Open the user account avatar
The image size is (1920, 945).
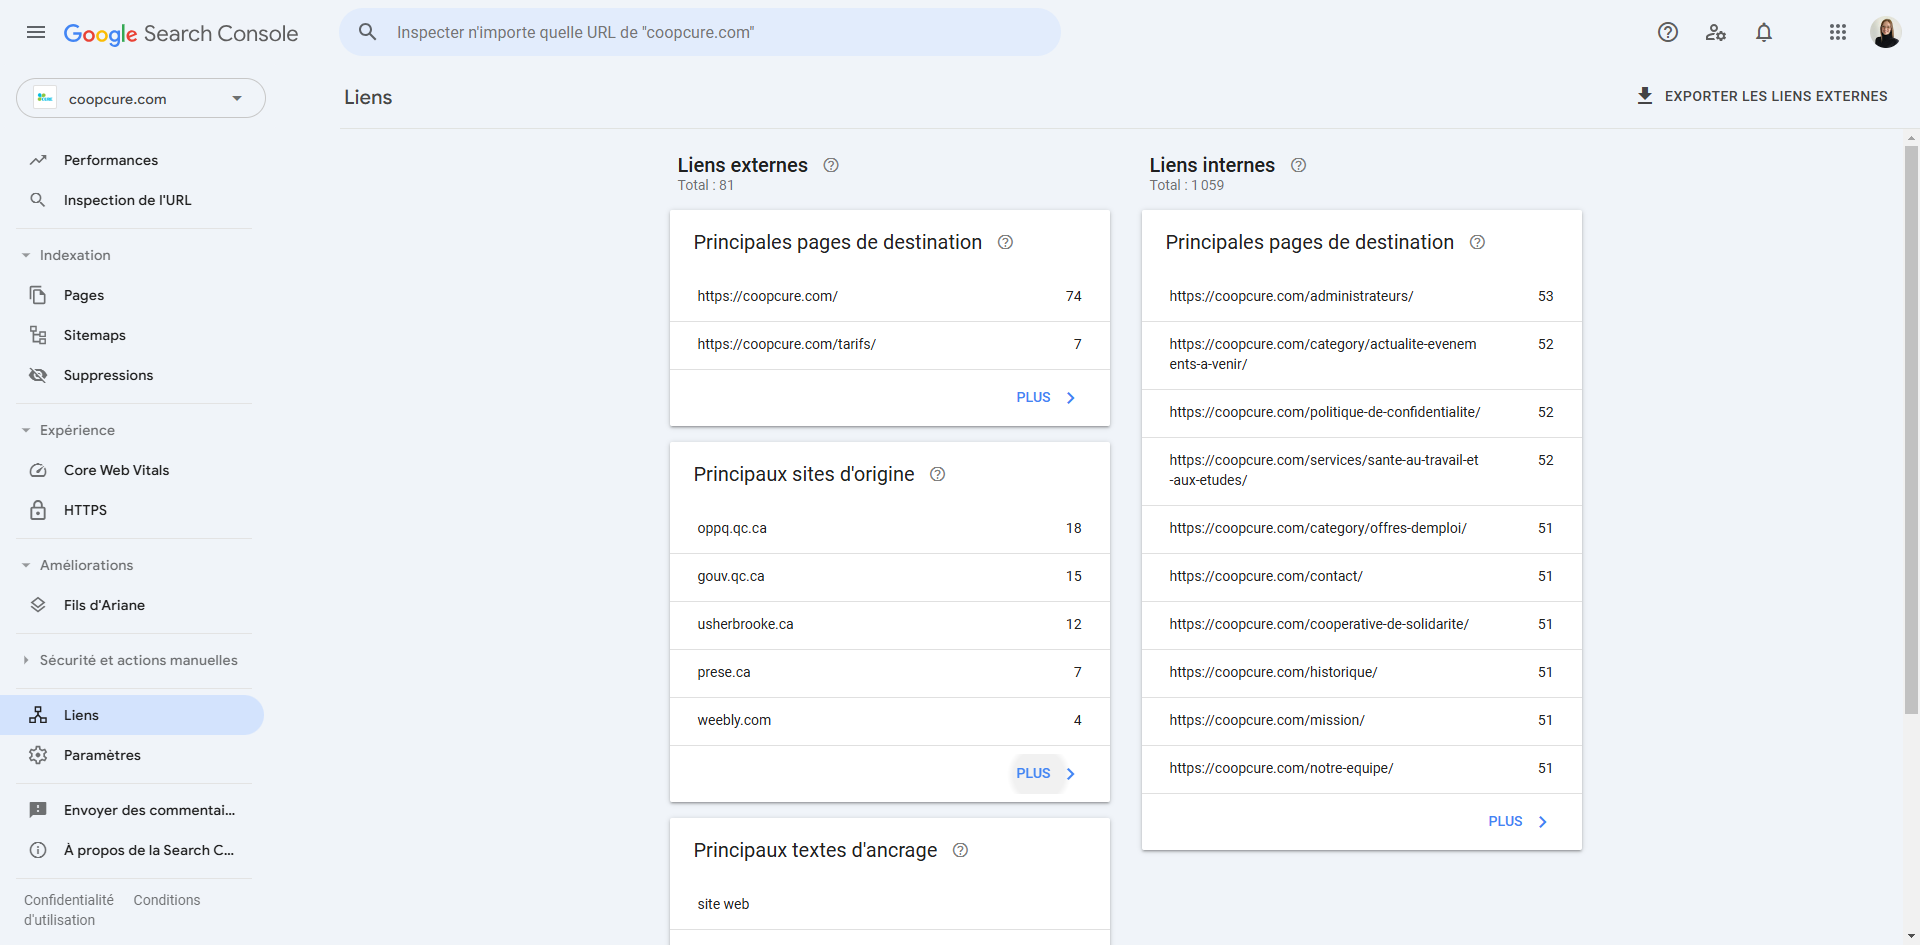(x=1885, y=32)
